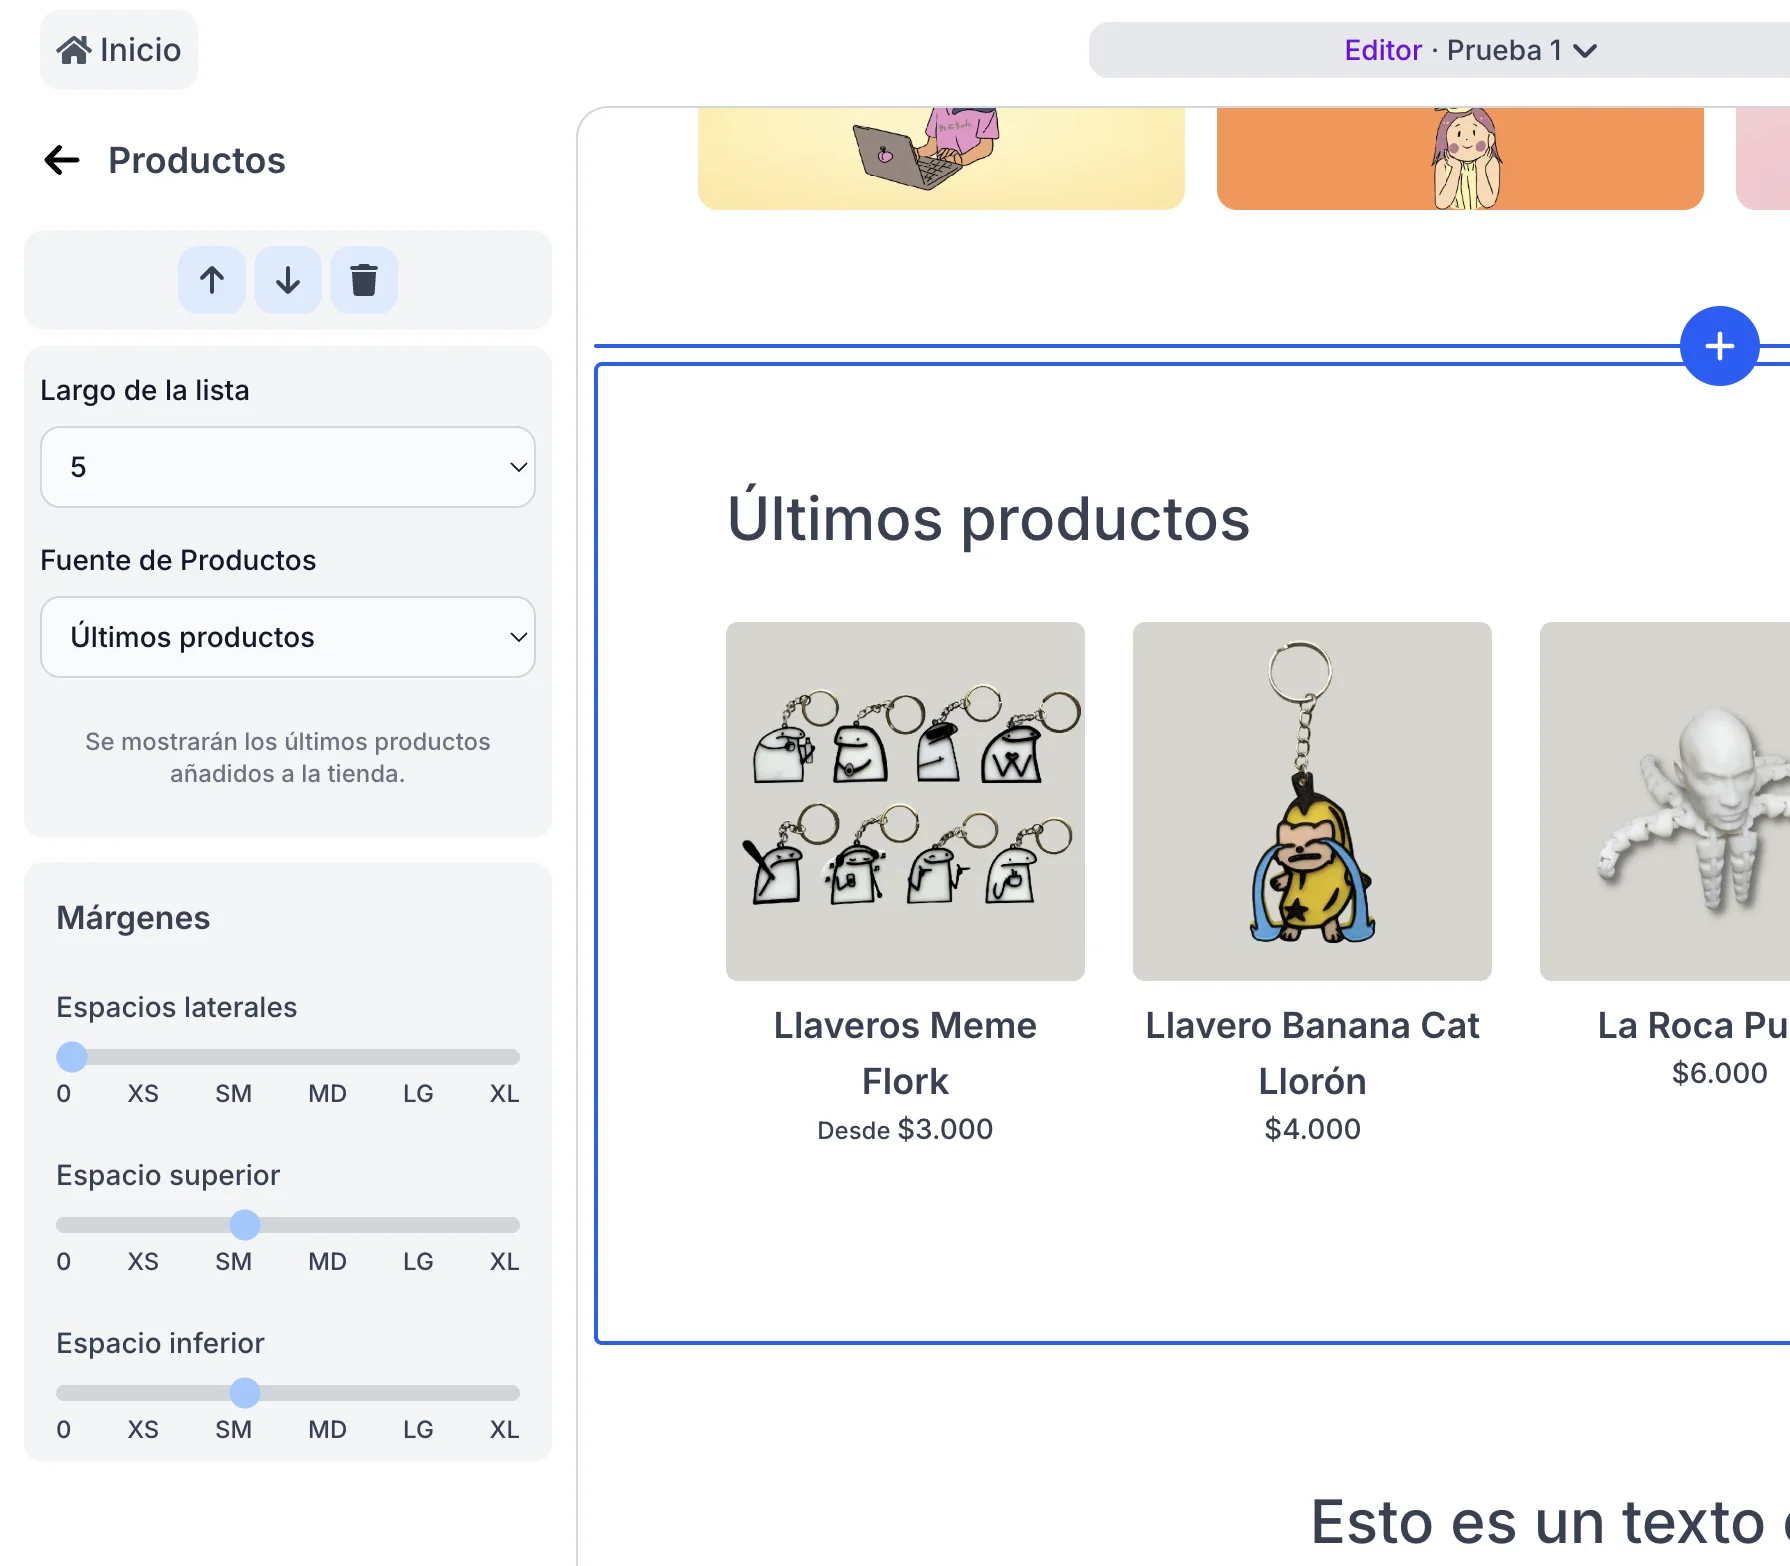The height and width of the screenshot is (1566, 1790).
Task: Add a new section with blue plus button
Action: coord(1719,346)
